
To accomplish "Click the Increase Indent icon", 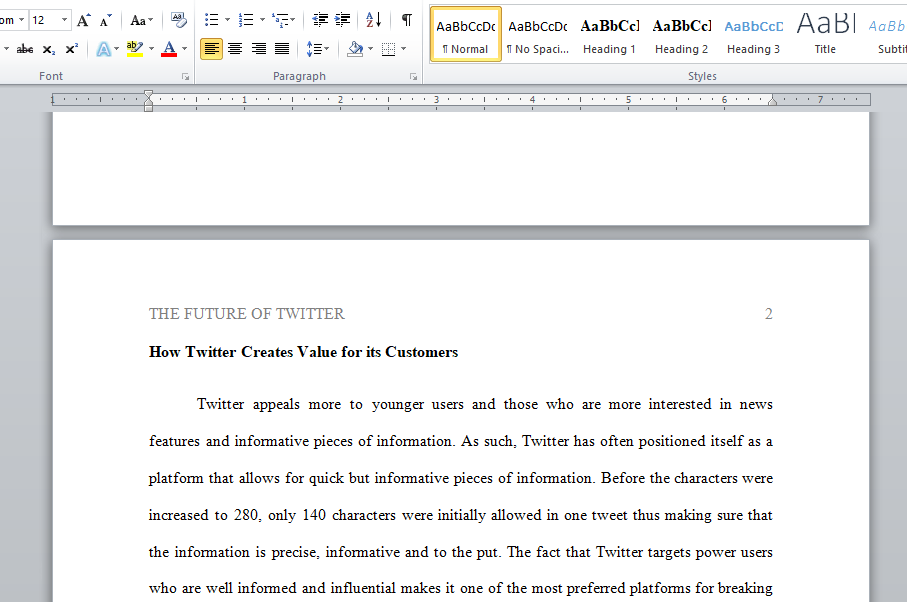I will click(x=342, y=20).
